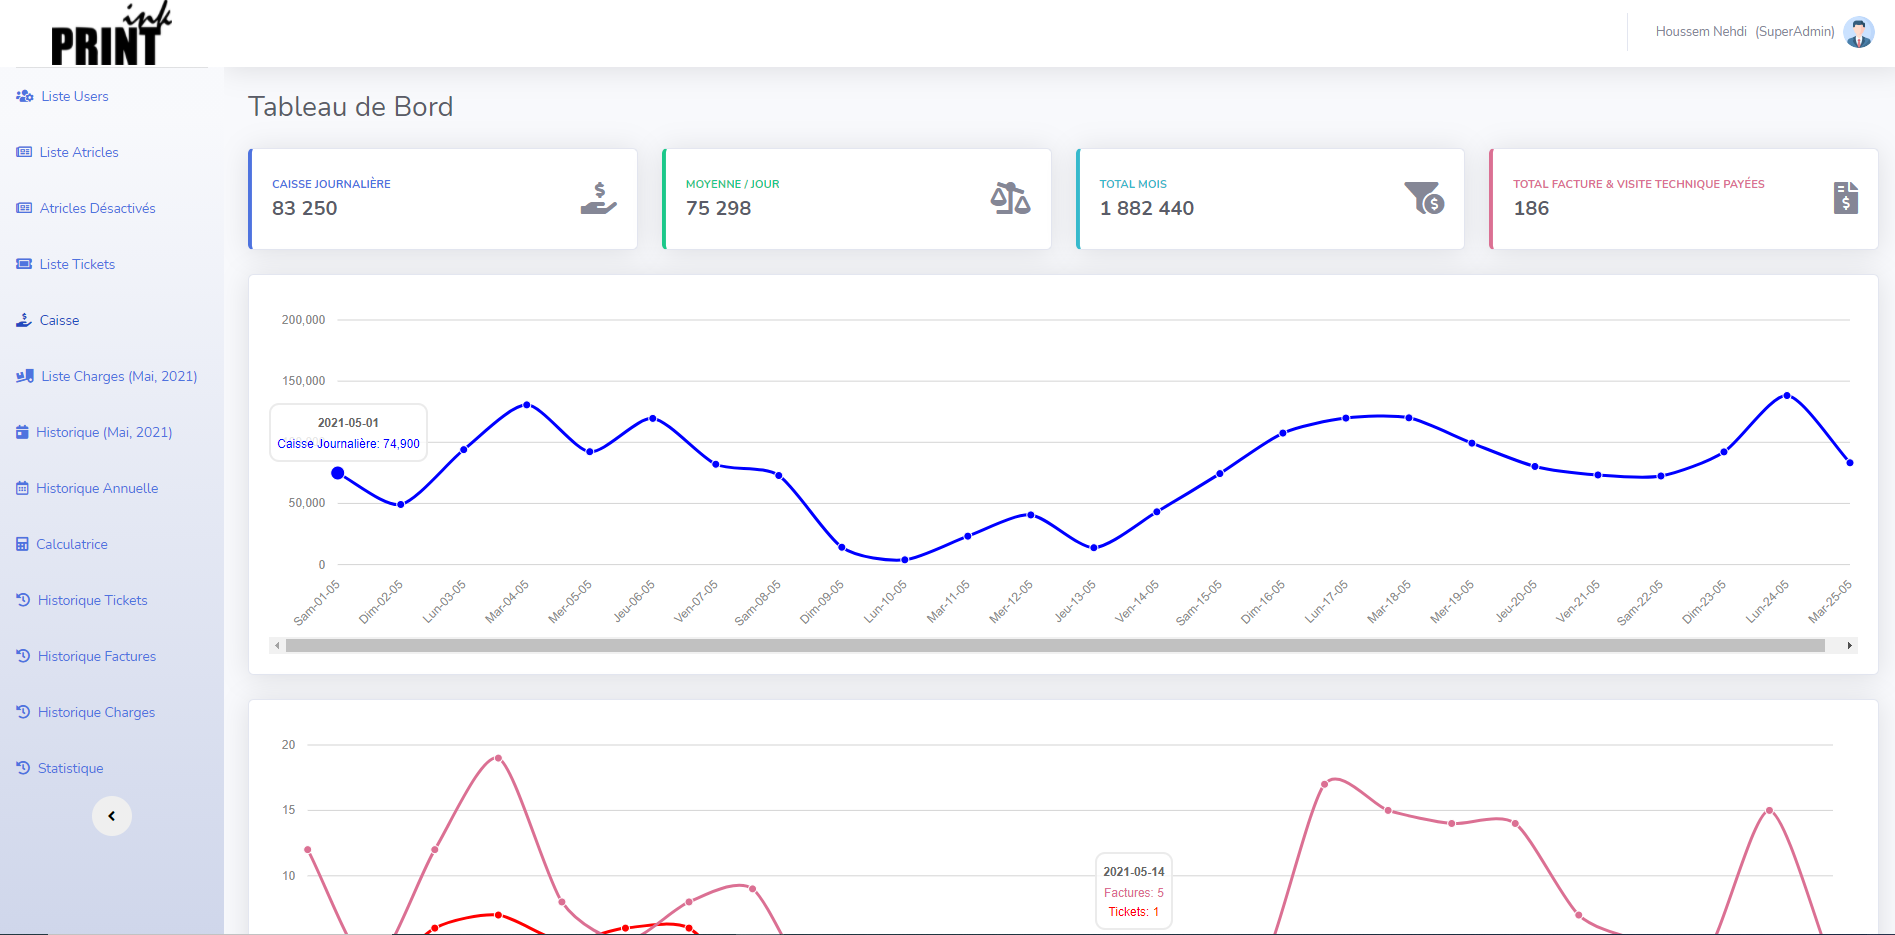Click chart scrollbar left arrow
The image size is (1895, 935).
pyautogui.click(x=277, y=646)
